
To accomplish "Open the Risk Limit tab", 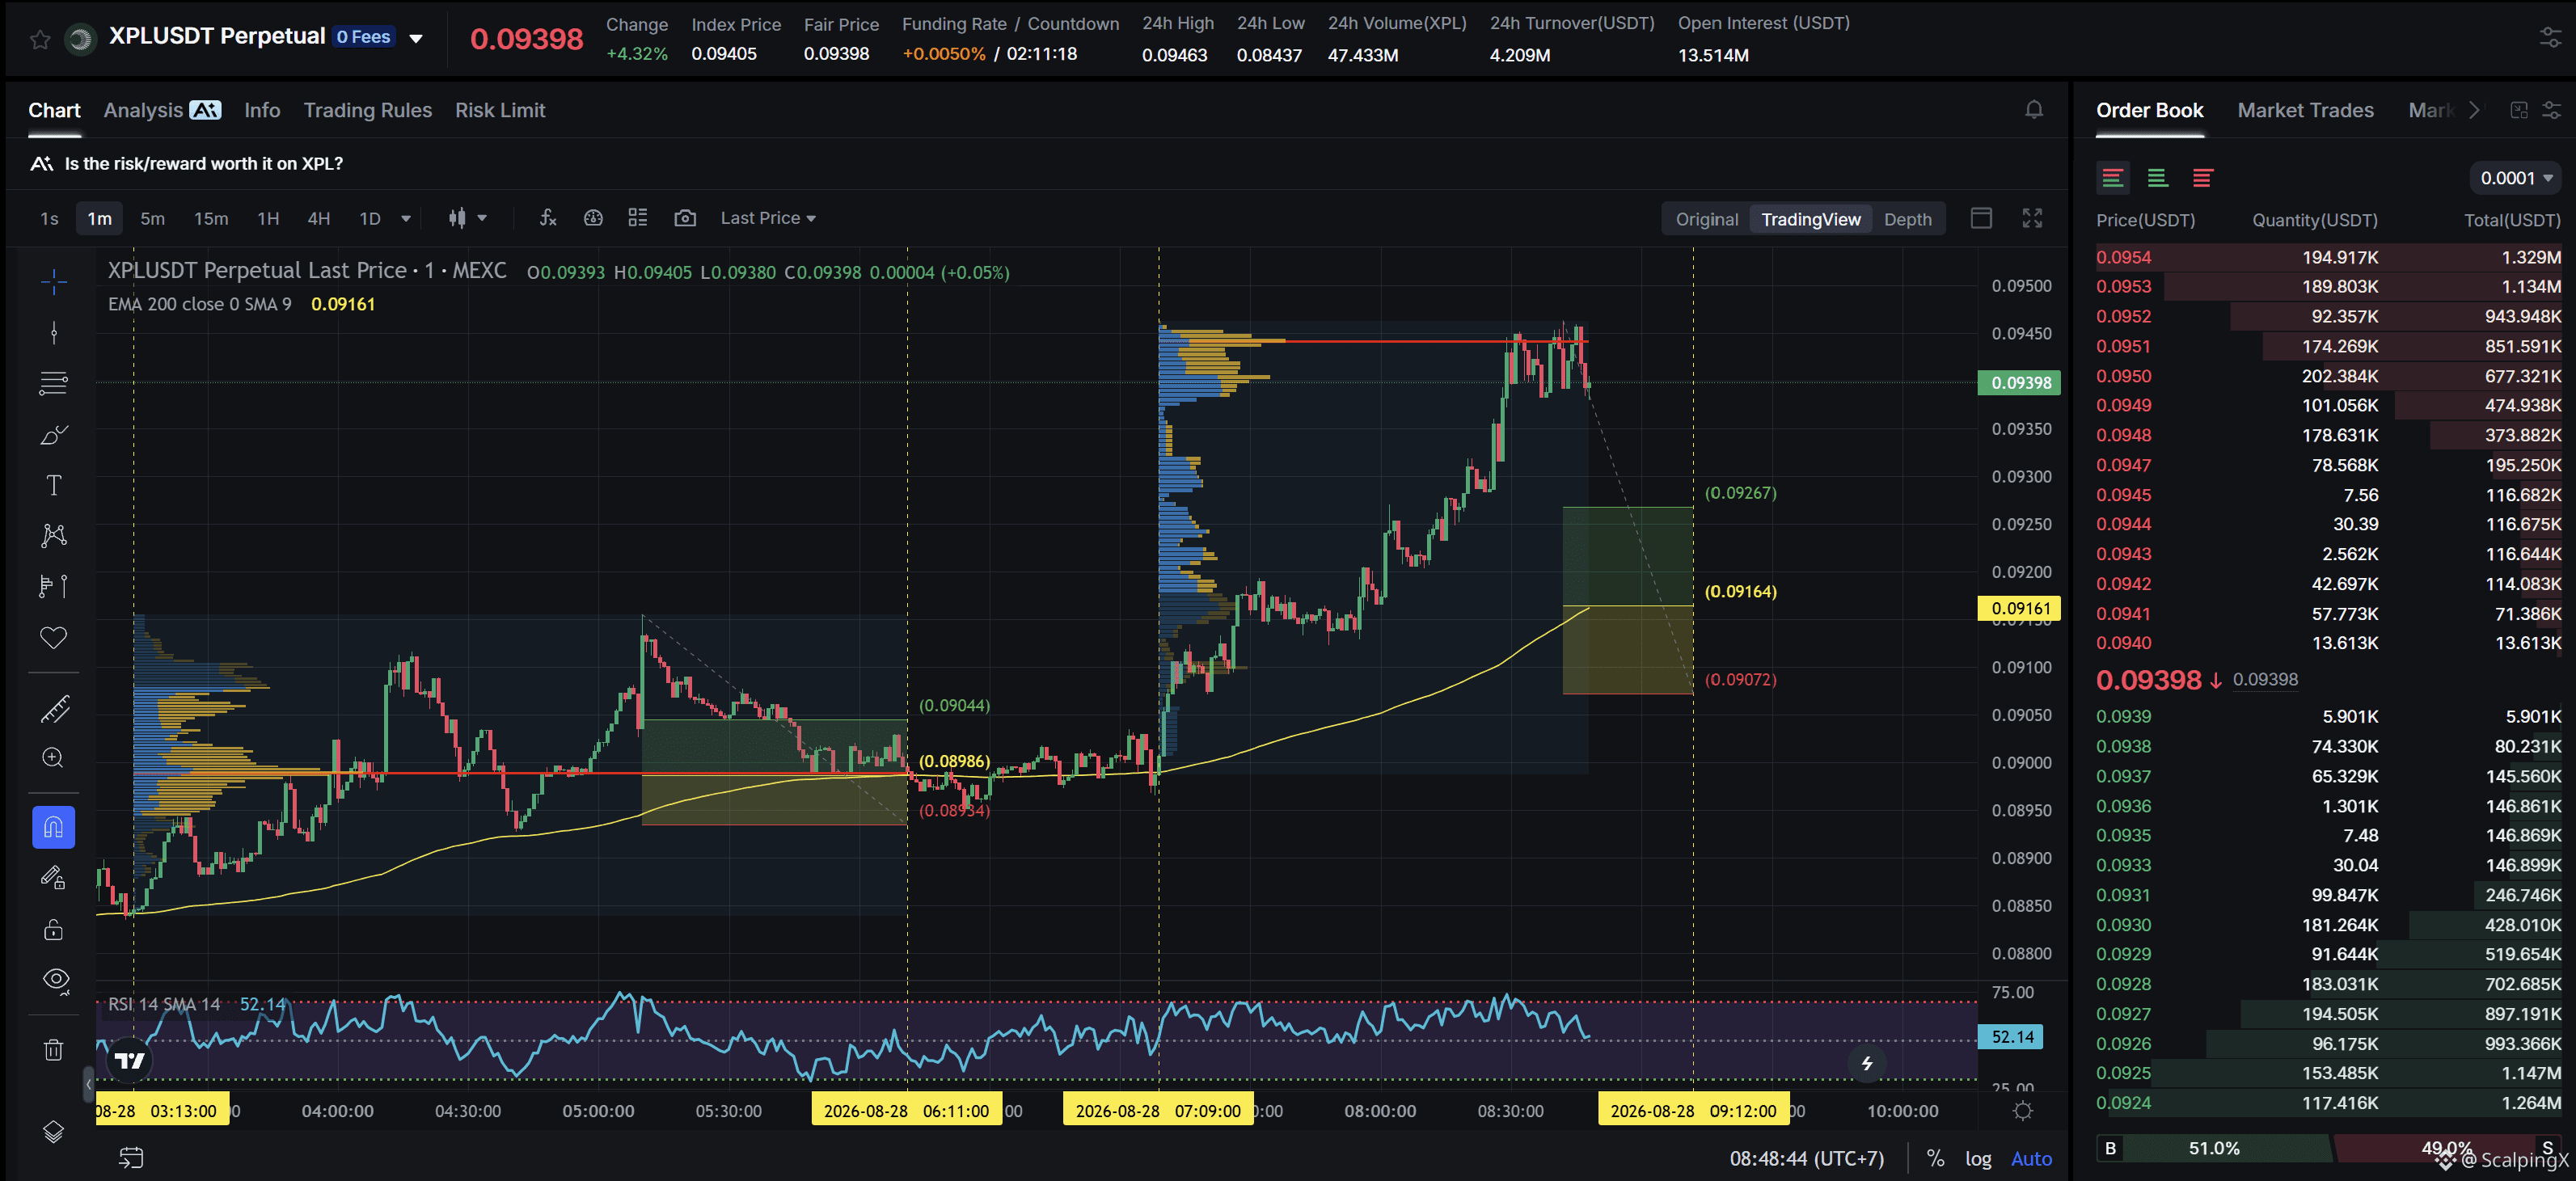I will [x=500, y=110].
